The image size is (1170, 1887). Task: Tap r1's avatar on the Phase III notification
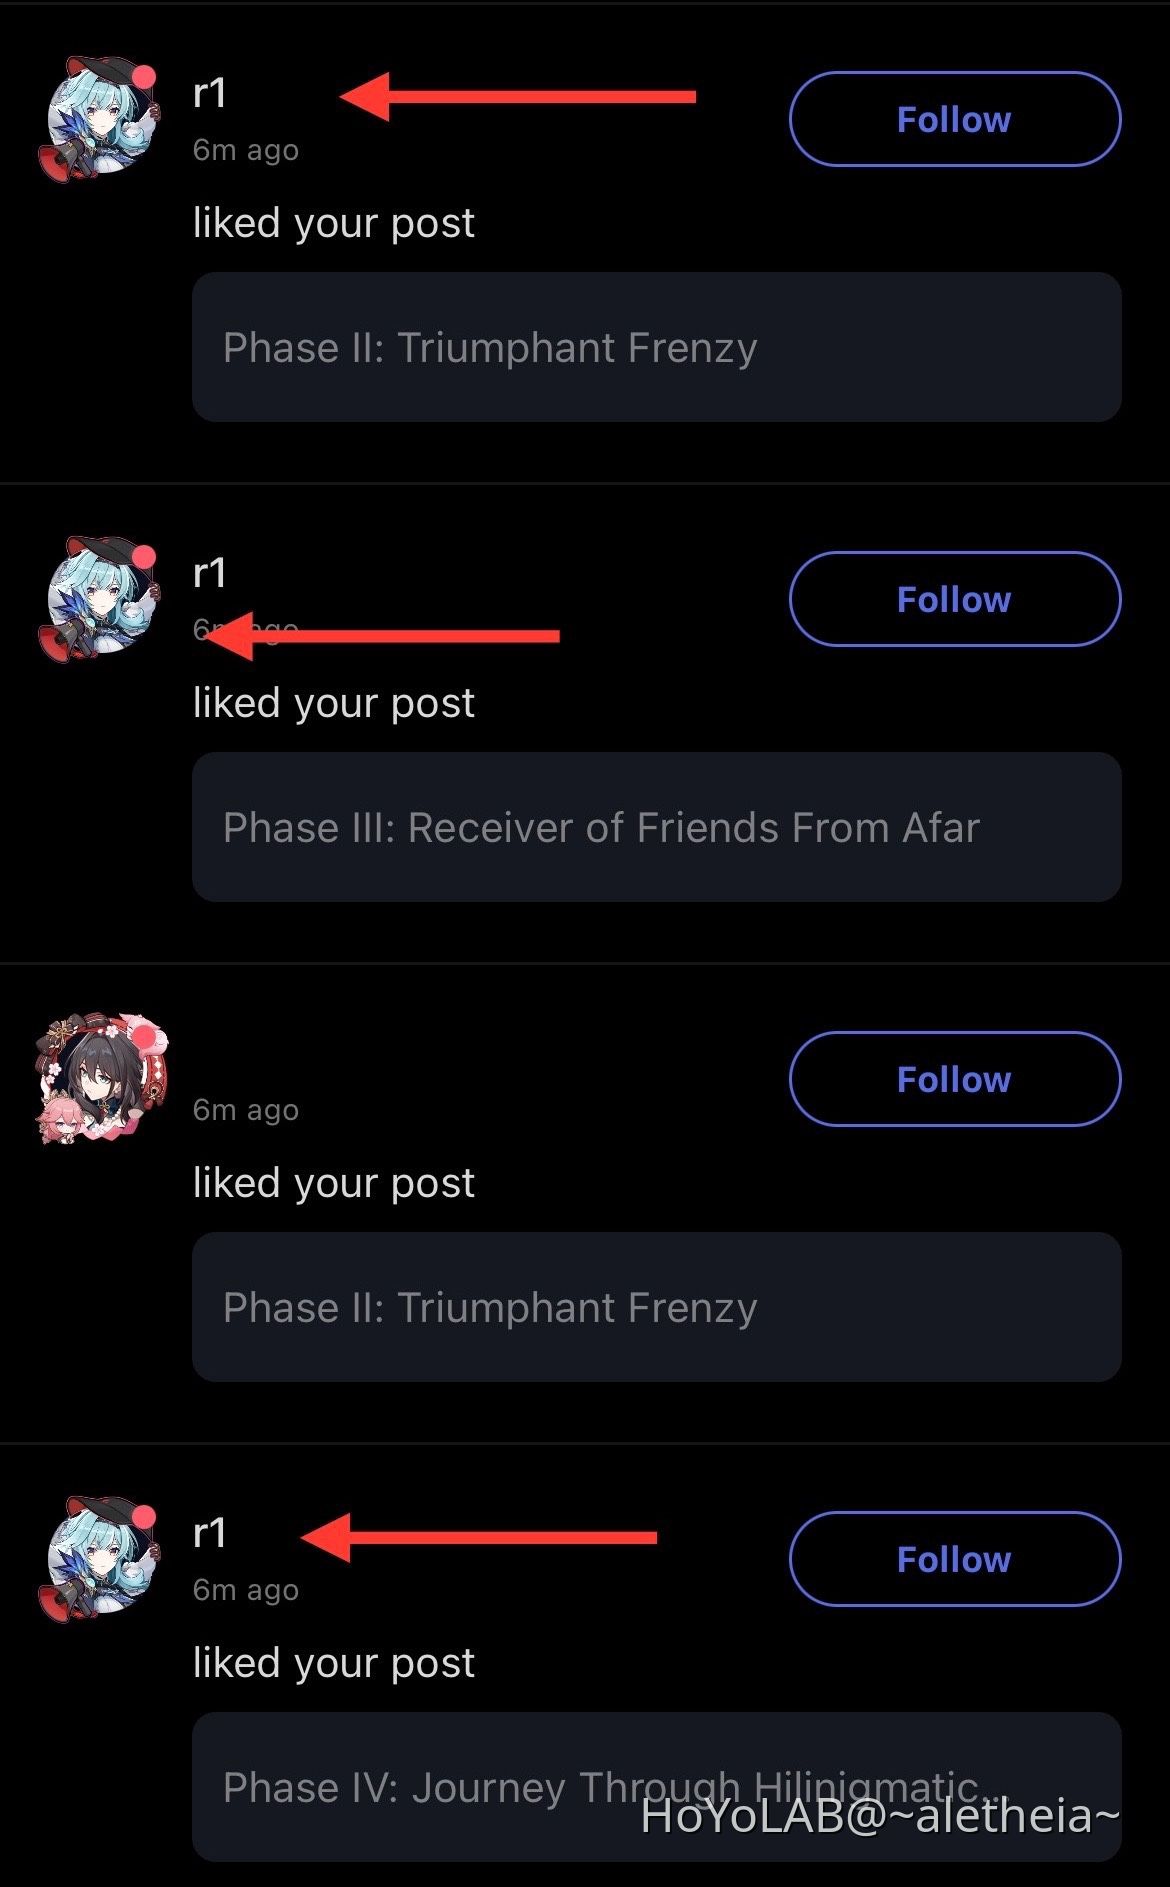(x=100, y=598)
